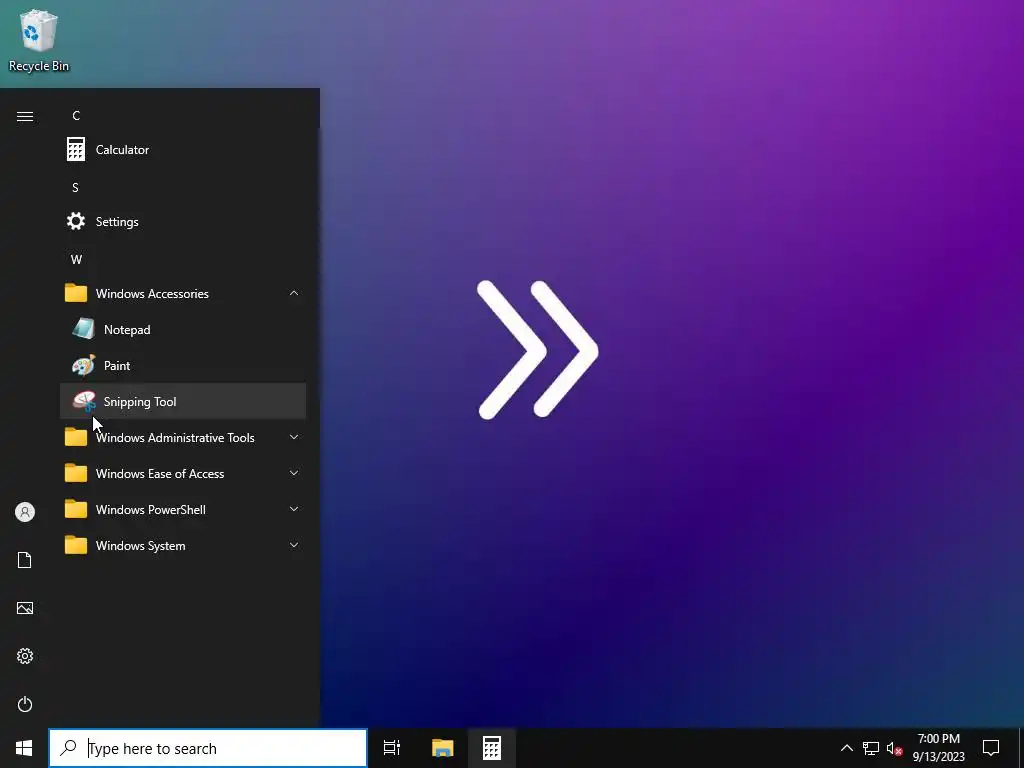The height and width of the screenshot is (768, 1024).
Task: Click the 'Windows System' folder label
Action: click(140, 545)
